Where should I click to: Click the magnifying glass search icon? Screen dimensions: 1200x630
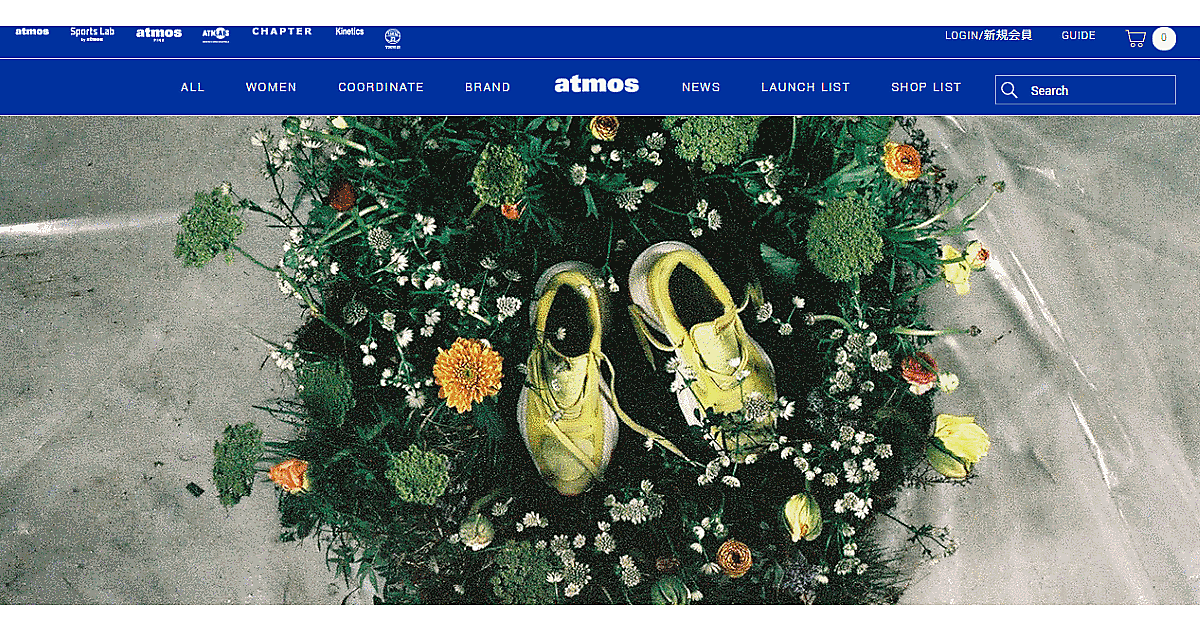pos(1009,90)
